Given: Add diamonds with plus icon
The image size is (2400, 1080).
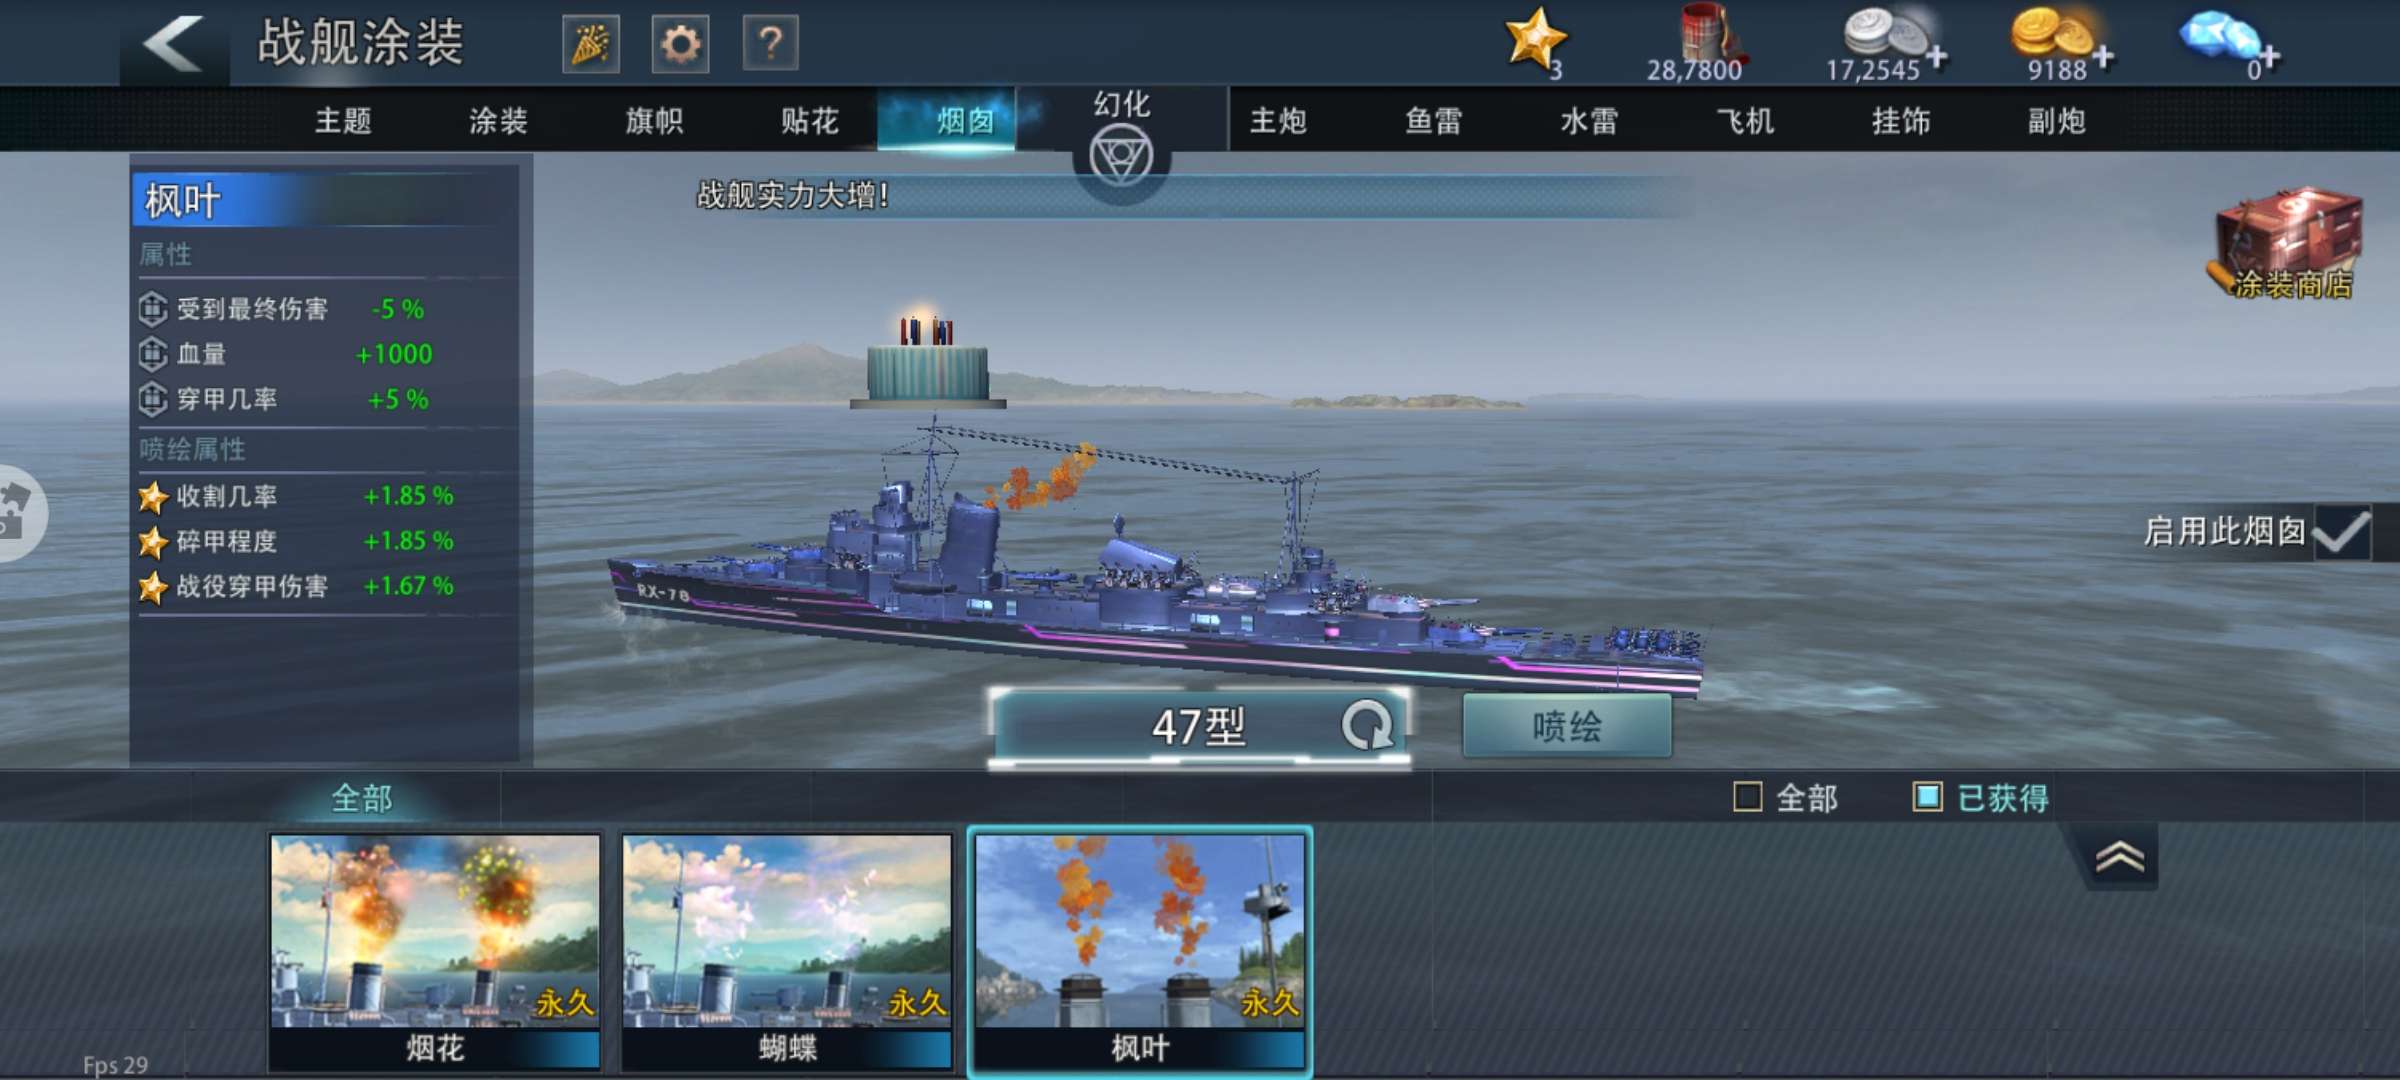Looking at the screenshot, I should (x=2268, y=57).
